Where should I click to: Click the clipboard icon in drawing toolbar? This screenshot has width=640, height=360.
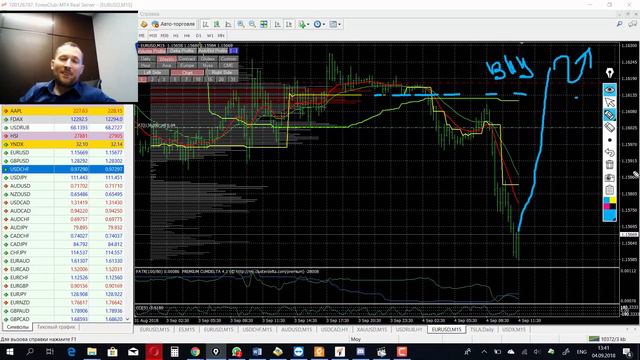(609, 190)
